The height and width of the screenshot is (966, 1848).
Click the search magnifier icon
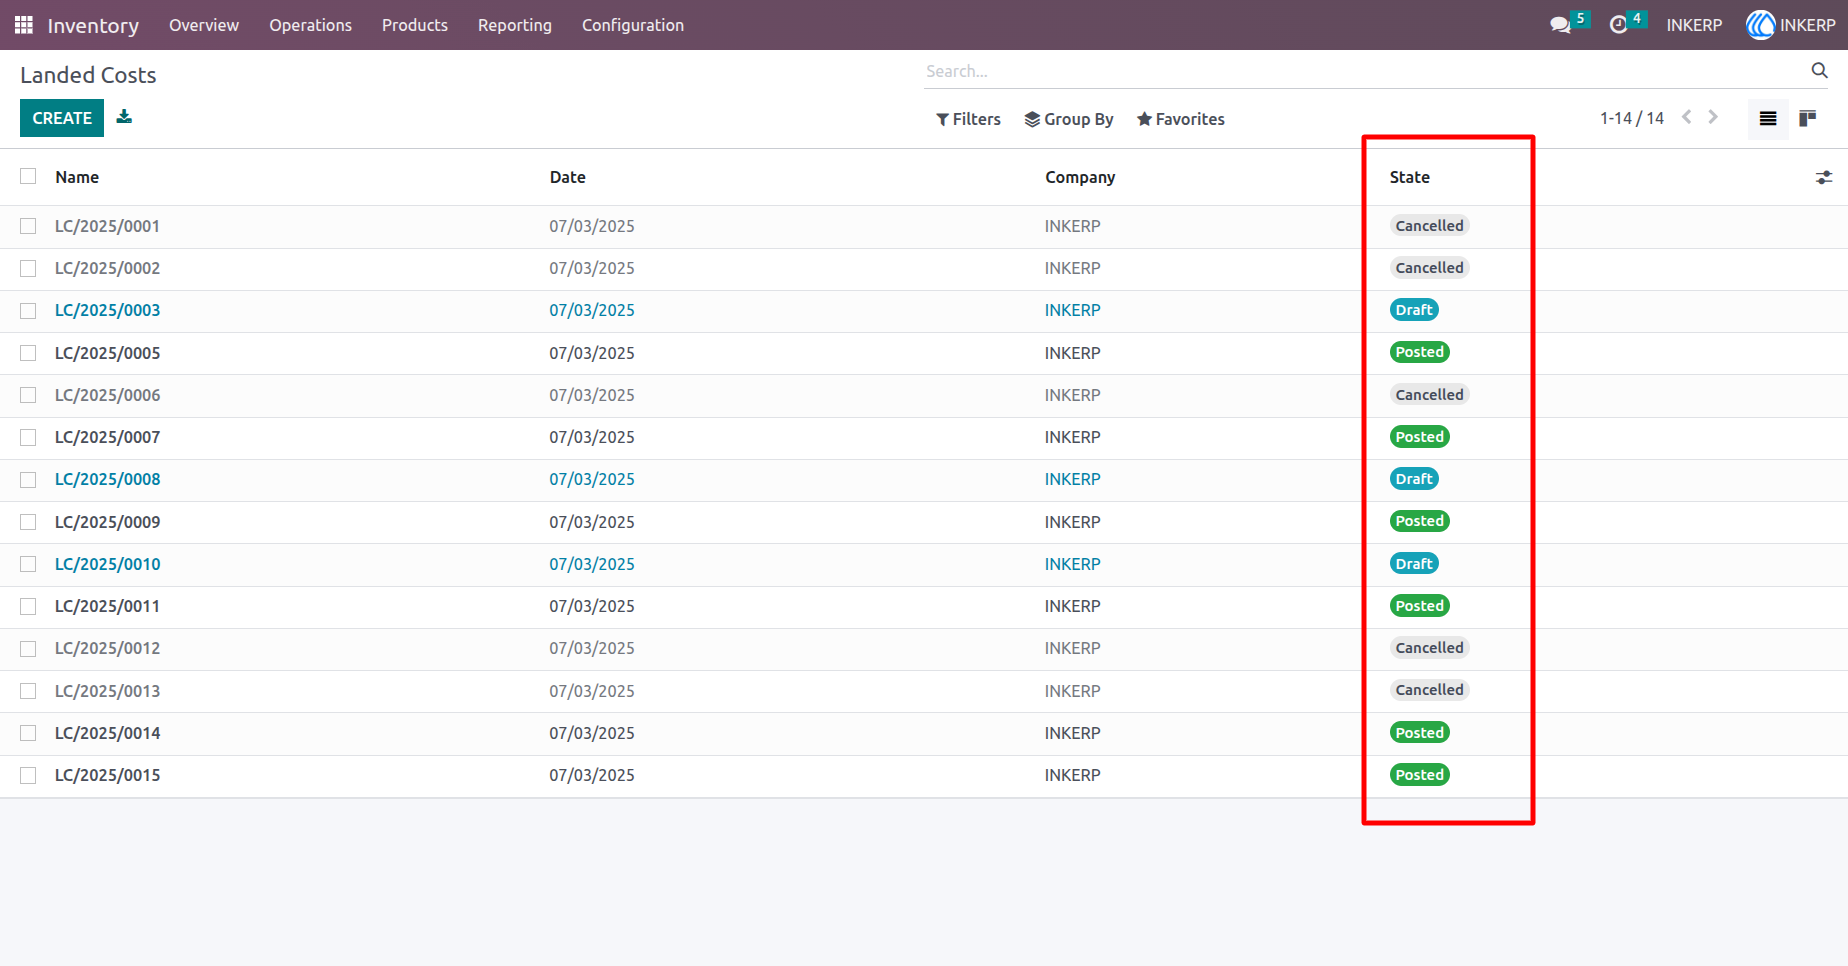[x=1819, y=70]
